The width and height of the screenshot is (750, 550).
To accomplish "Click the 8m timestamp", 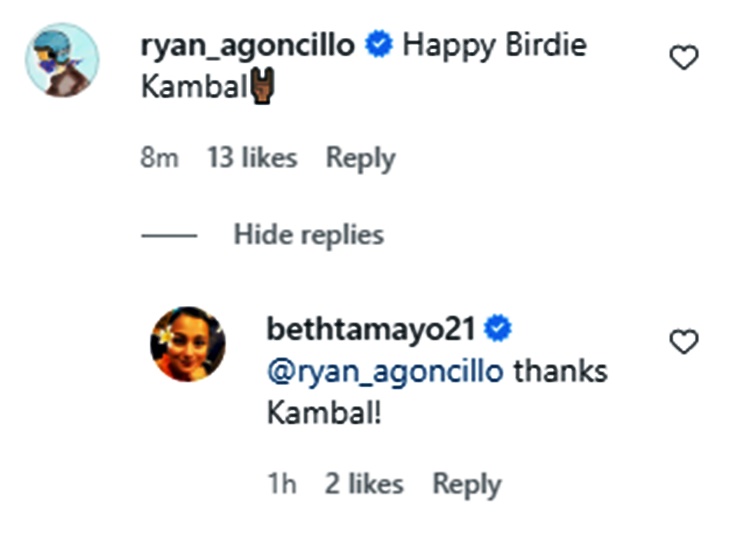I will (160, 158).
